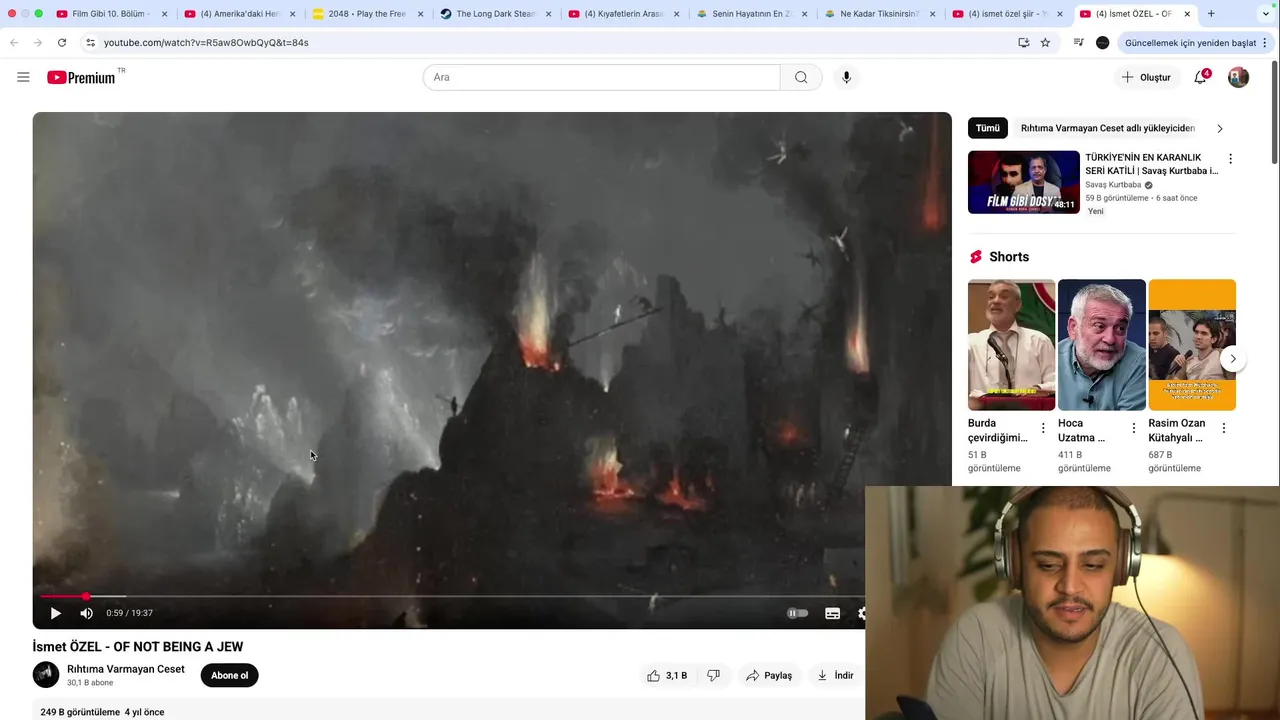Start voice search with microphone icon
This screenshot has height=720, width=1280.
pyautogui.click(x=846, y=77)
